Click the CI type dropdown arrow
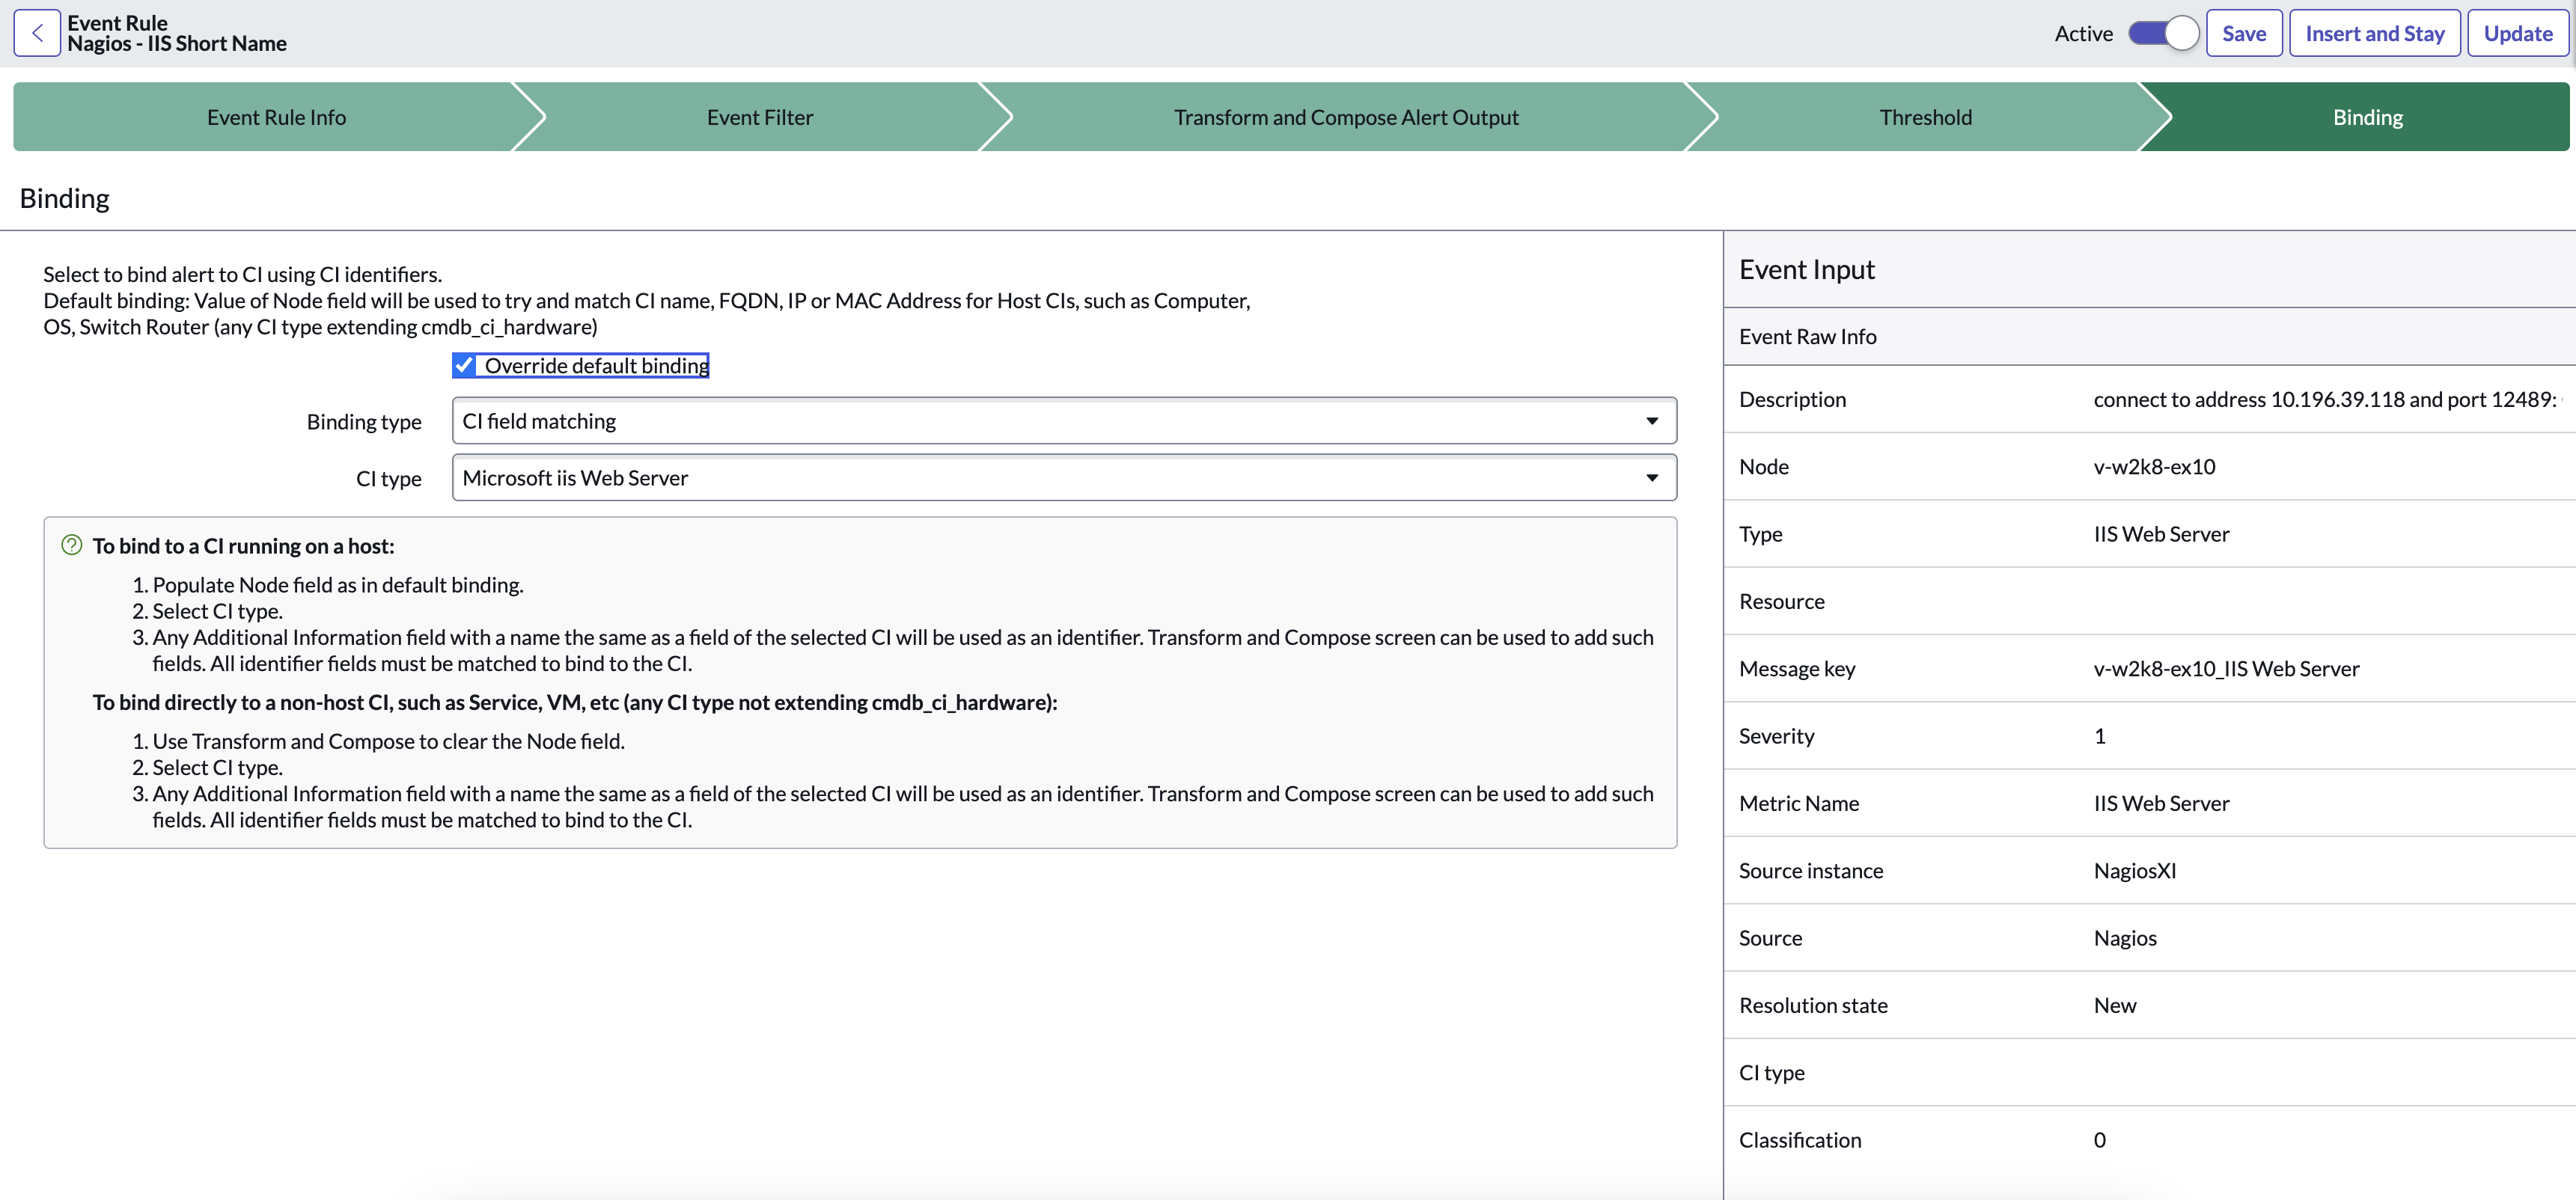Viewport: 2576px width, 1200px height. [1652, 478]
